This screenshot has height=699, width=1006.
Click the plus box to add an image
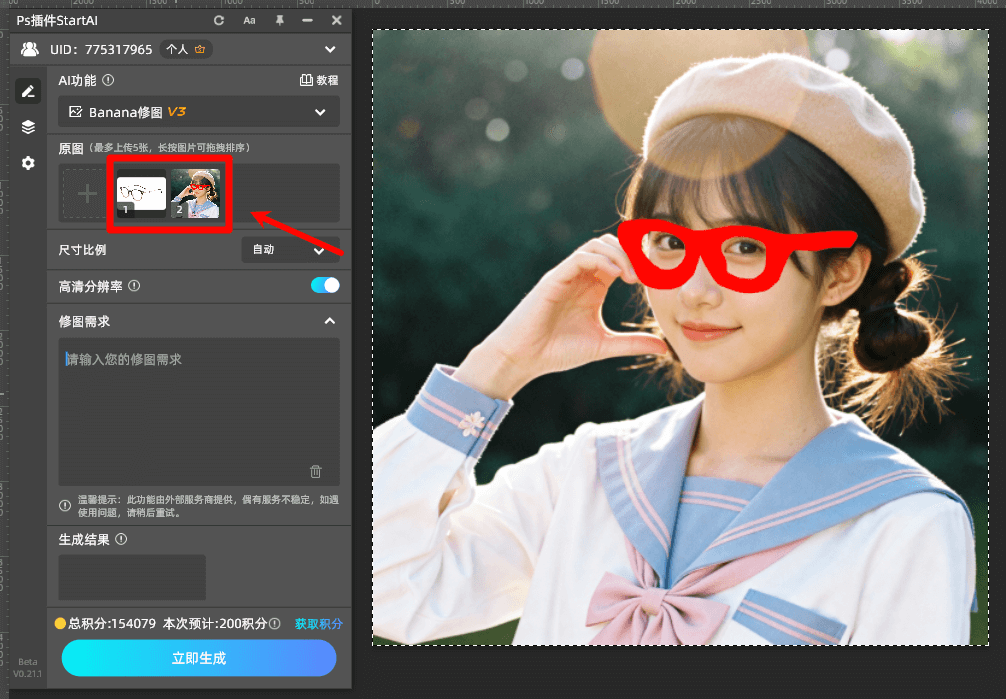(x=88, y=193)
